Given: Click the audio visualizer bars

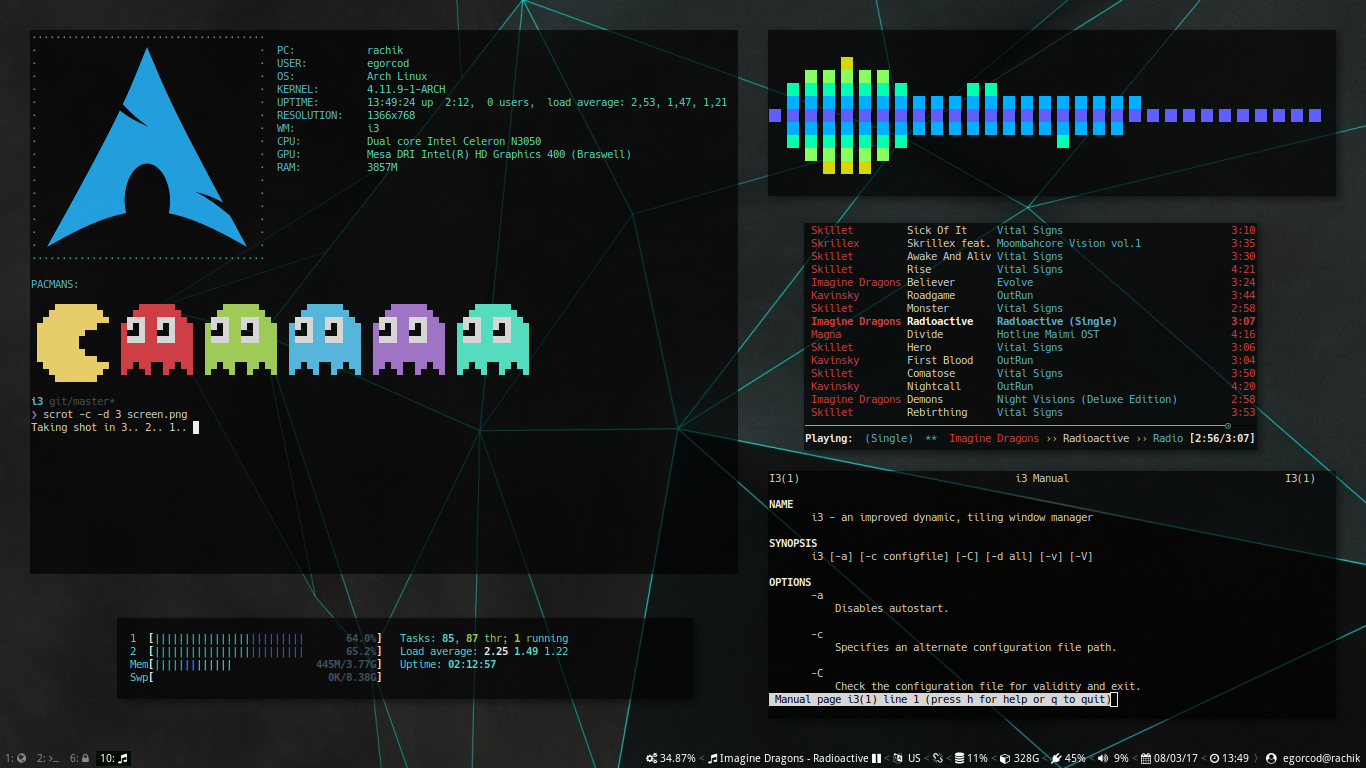Looking at the screenshot, I should point(1045,115).
